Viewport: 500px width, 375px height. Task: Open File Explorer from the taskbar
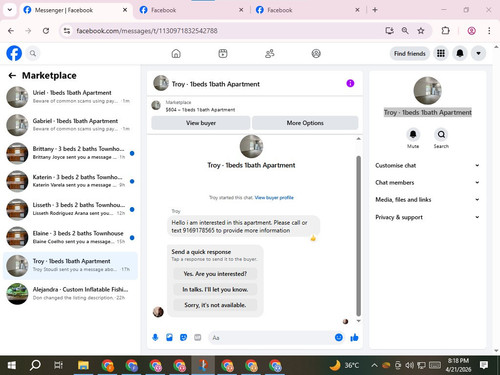tap(83, 365)
